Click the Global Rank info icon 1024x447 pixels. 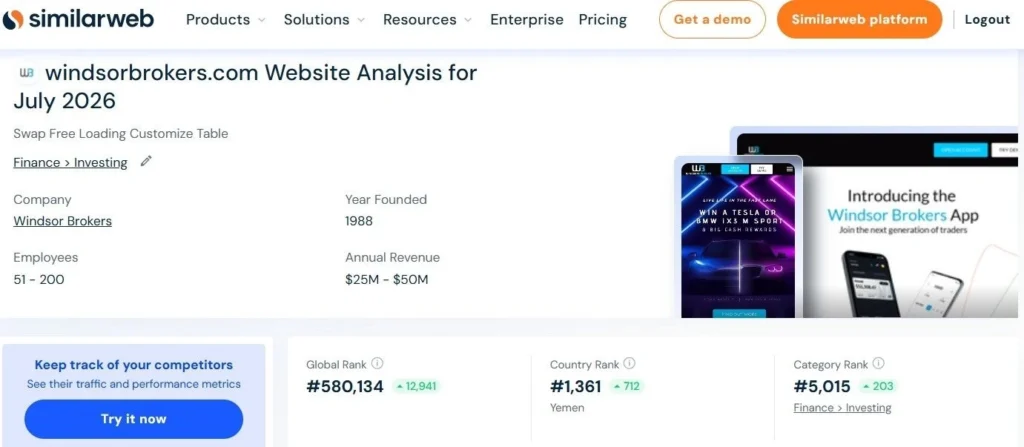pos(377,363)
